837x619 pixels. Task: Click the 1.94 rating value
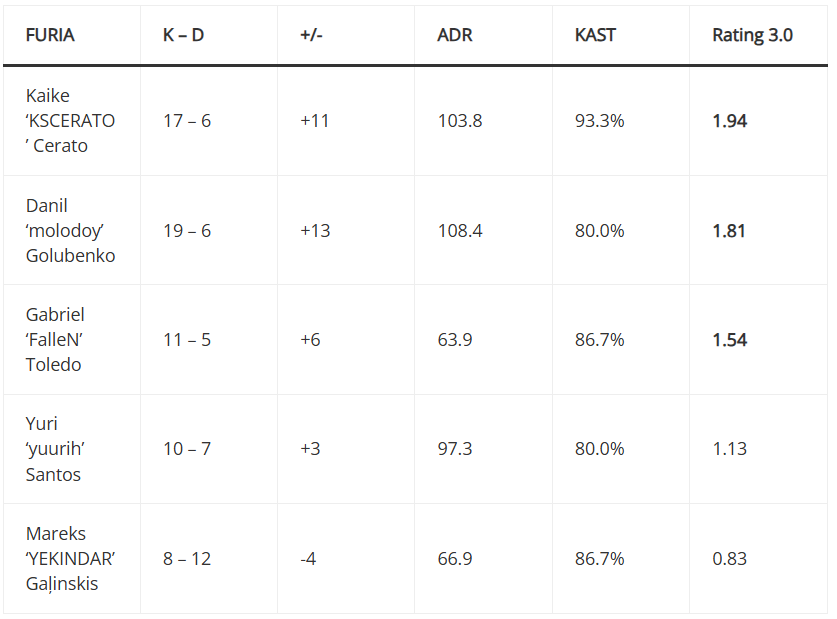click(729, 121)
